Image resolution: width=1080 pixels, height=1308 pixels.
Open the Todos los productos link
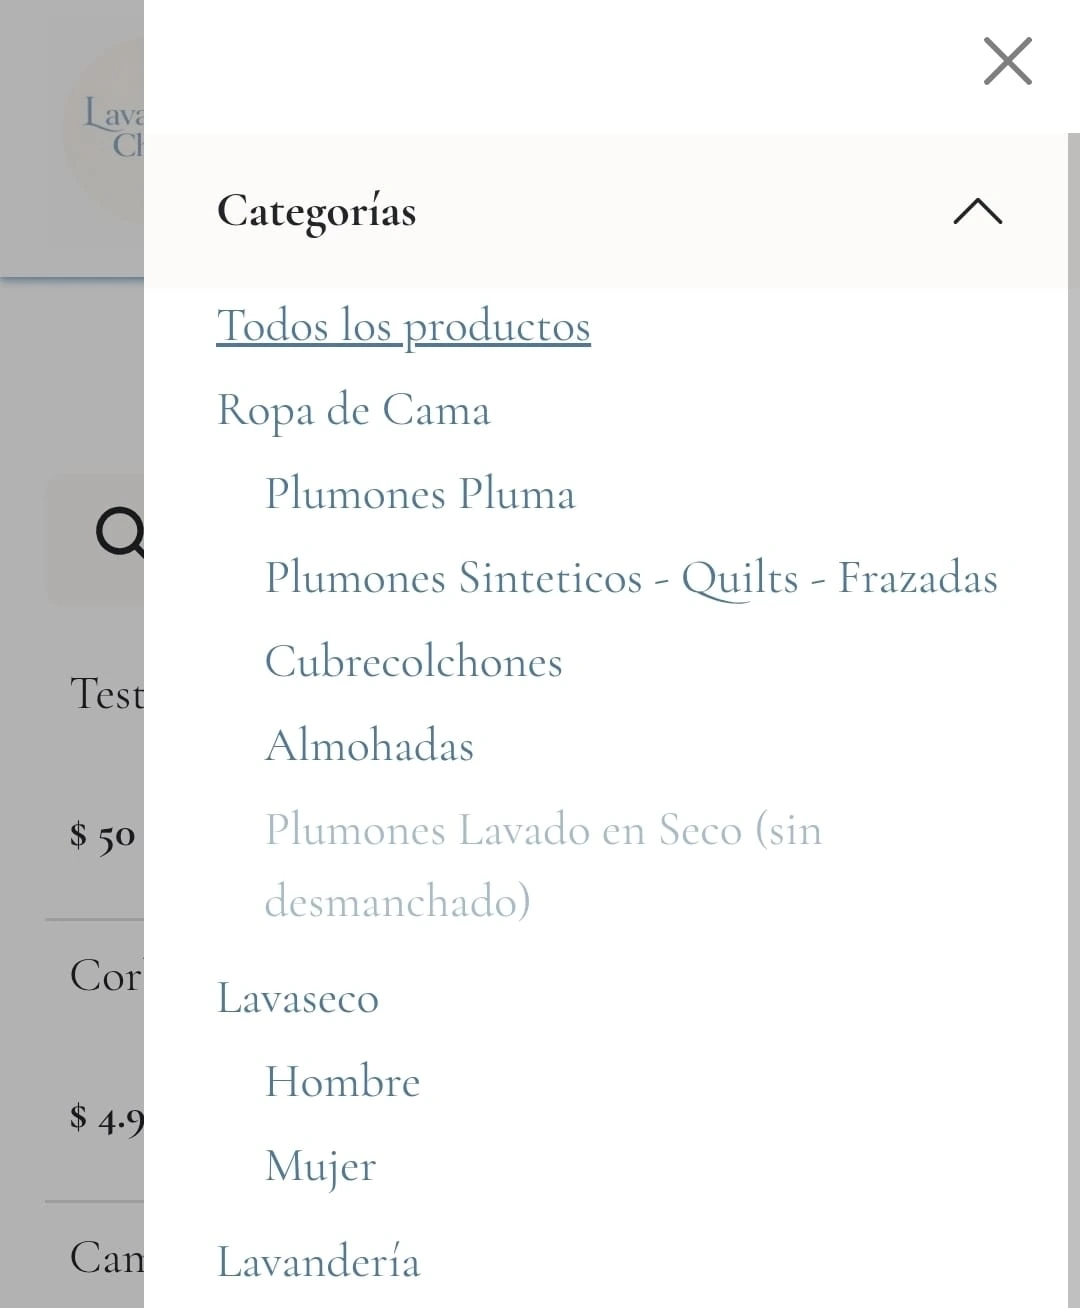(403, 326)
